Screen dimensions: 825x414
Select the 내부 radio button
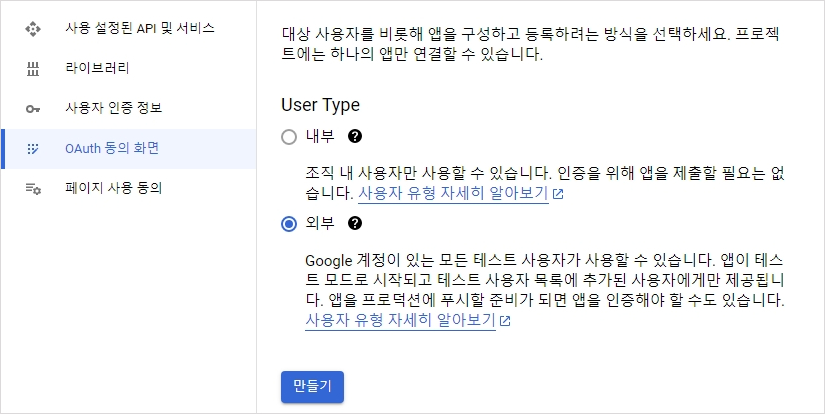click(x=289, y=136)
